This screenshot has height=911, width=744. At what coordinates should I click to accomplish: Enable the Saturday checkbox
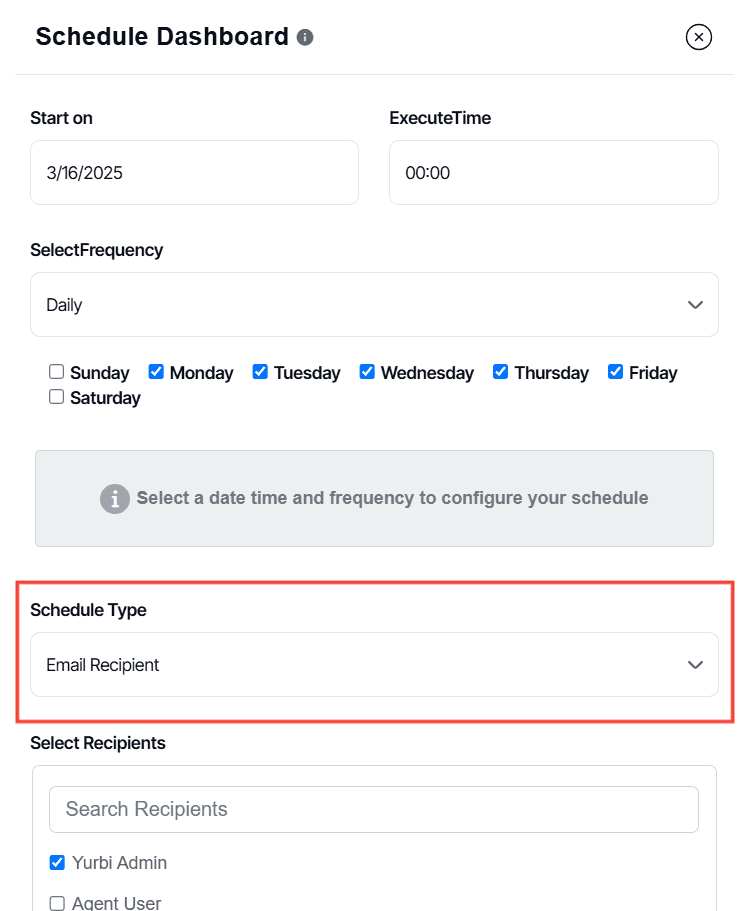[x=56, y=396]
